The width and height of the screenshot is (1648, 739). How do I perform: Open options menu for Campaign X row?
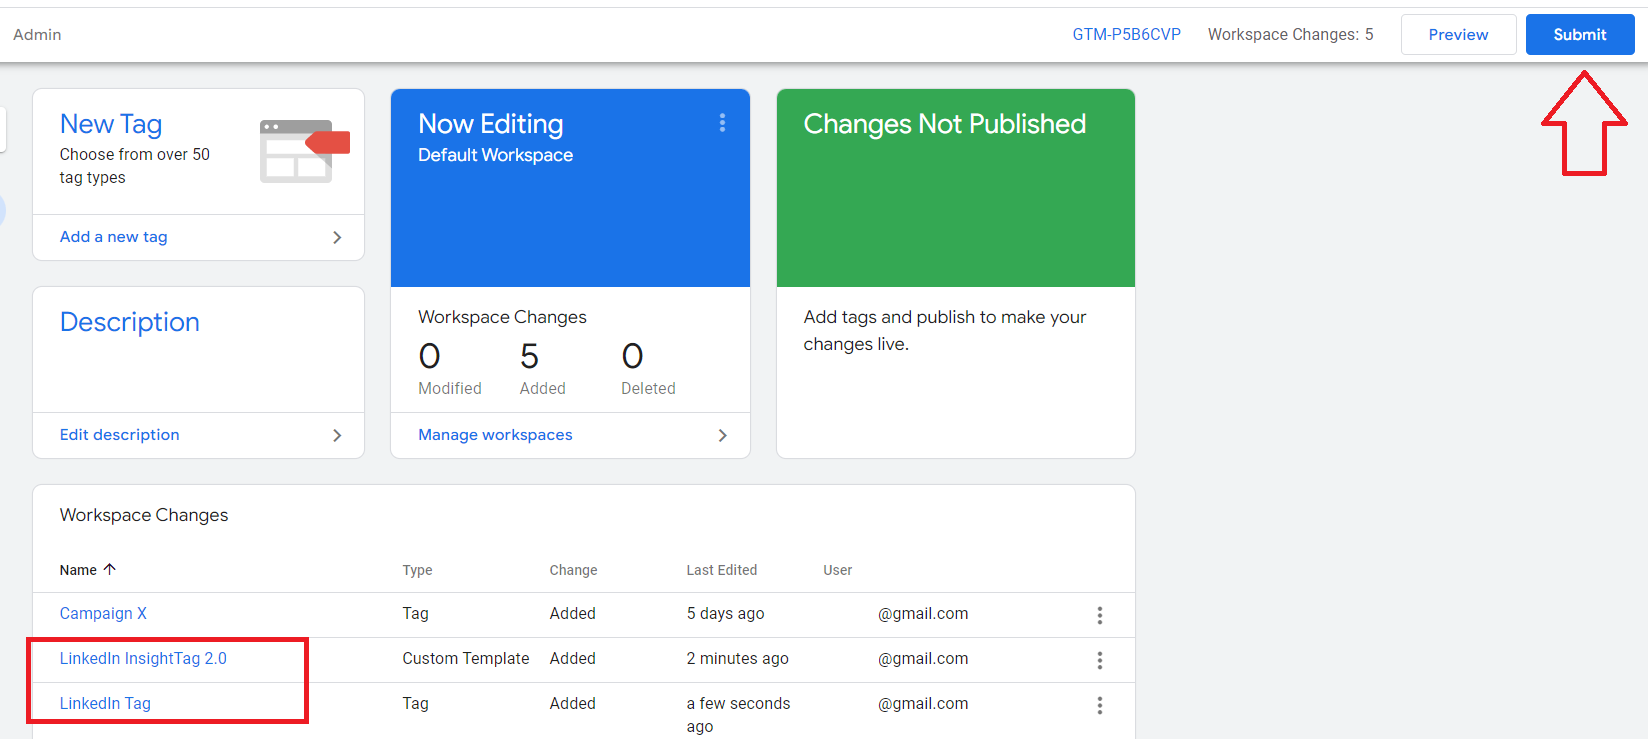tap(1099, 615)
